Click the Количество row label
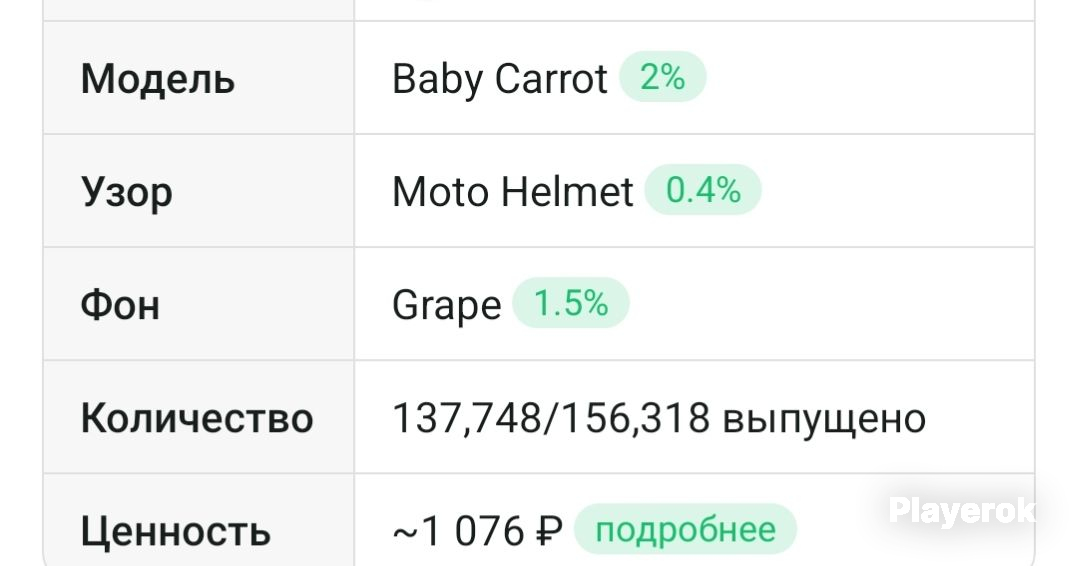Image resolution: width=1076 pixels, height=566 pixels. (x=197, y=418)
